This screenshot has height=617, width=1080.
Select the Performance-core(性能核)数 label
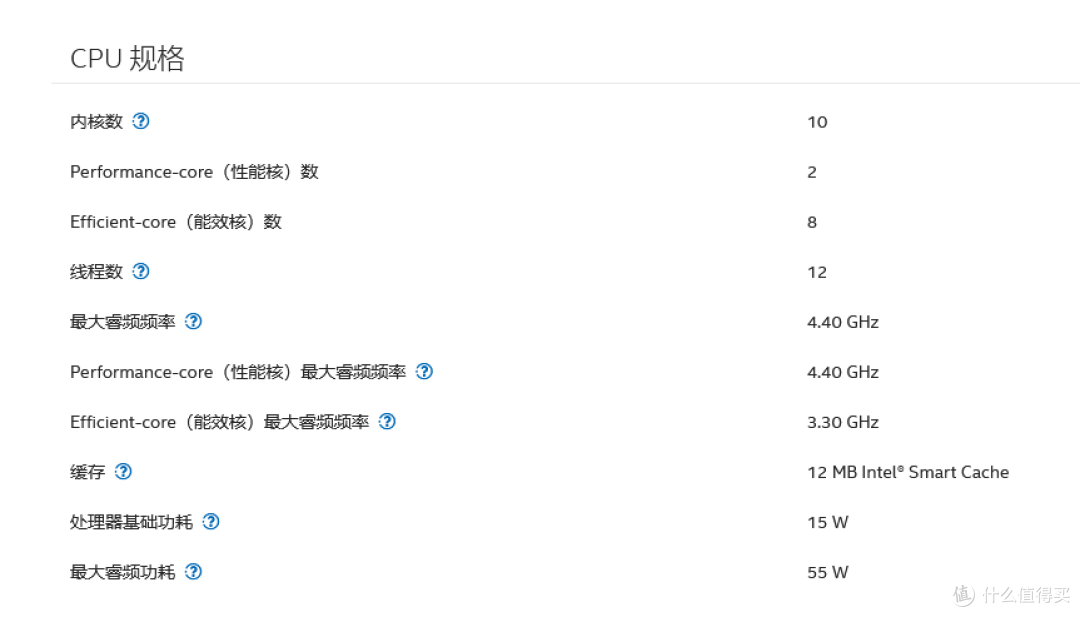(x=194, y=172)
